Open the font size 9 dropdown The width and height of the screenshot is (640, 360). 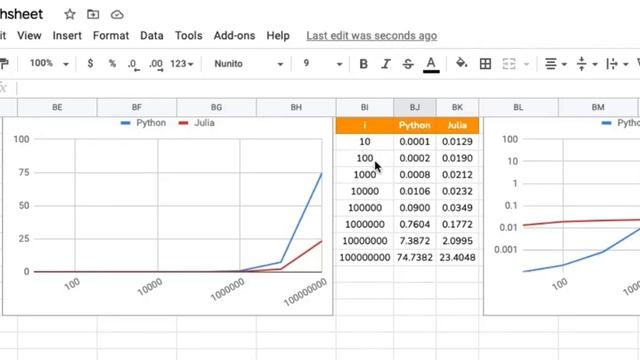click(322, 64)
